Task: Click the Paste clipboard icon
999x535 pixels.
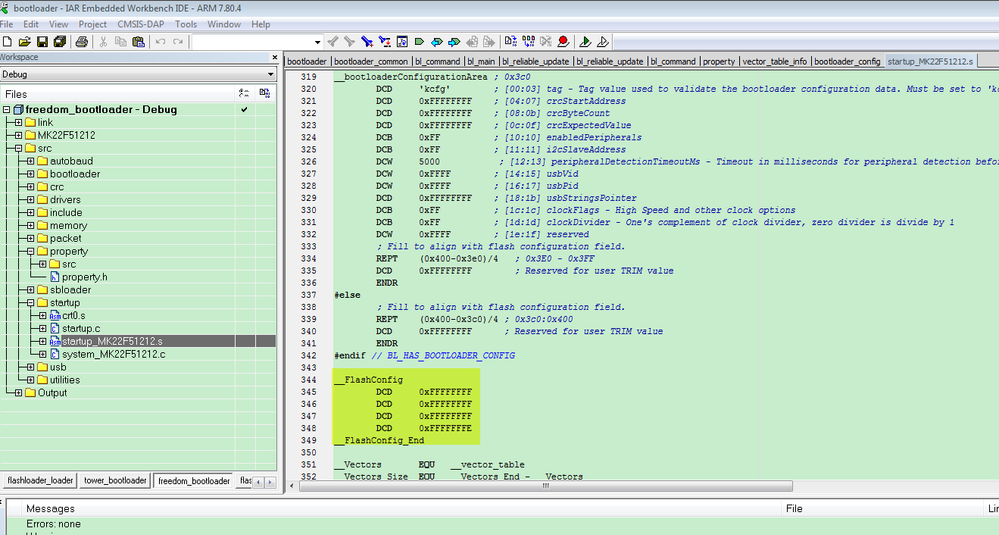Action: tap(139, 42)
